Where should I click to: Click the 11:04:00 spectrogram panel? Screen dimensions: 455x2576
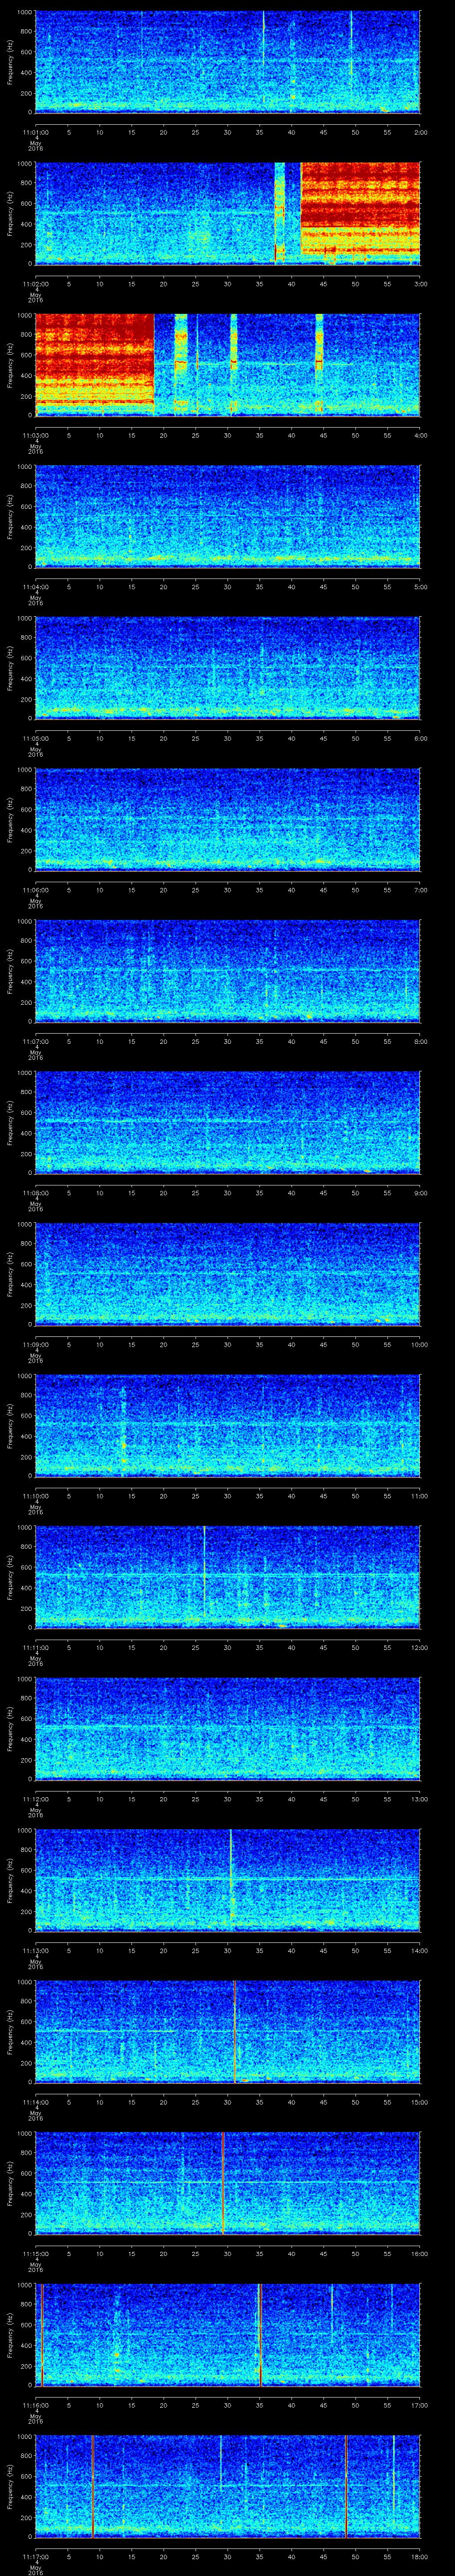[227, 516]
